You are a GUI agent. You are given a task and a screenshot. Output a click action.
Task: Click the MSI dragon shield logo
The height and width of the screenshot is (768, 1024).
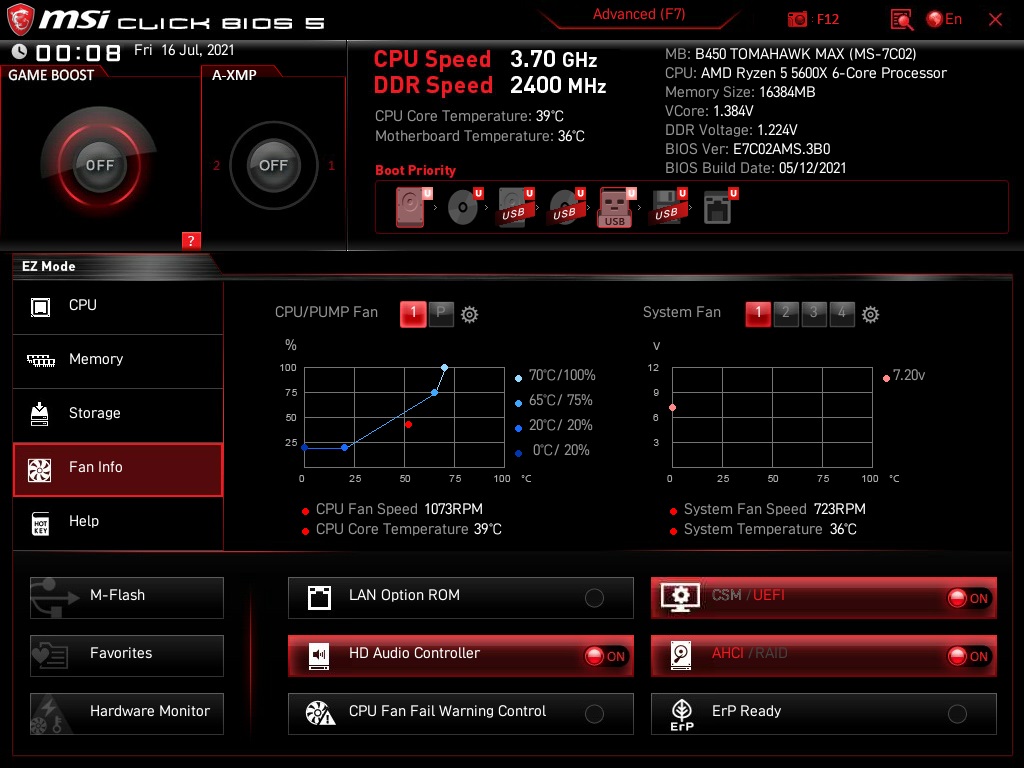[20, 19]
